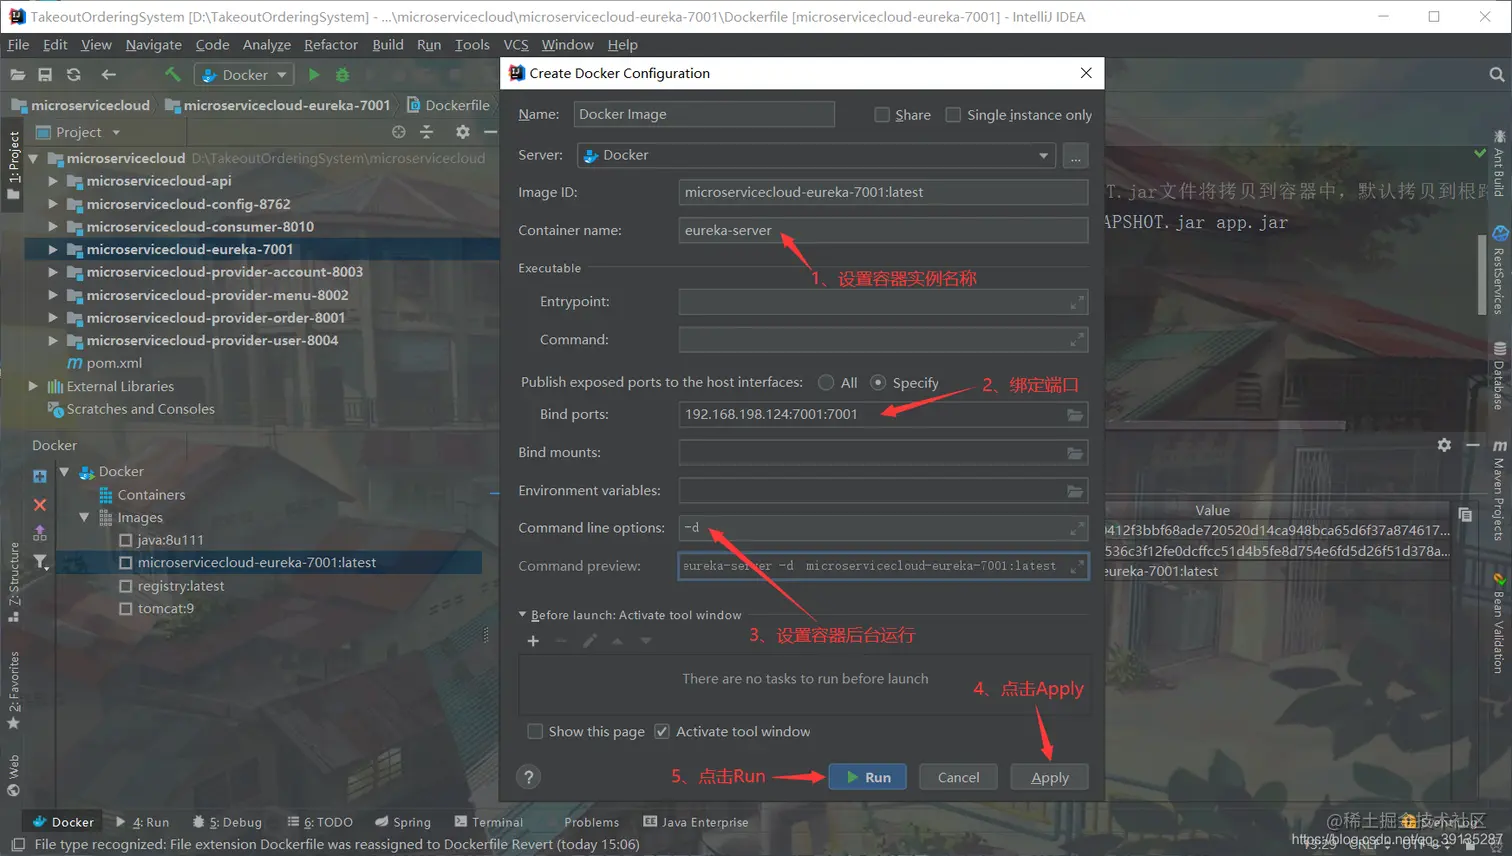
Task: Check the Show this page checkbox
Action: coord(535,731)
